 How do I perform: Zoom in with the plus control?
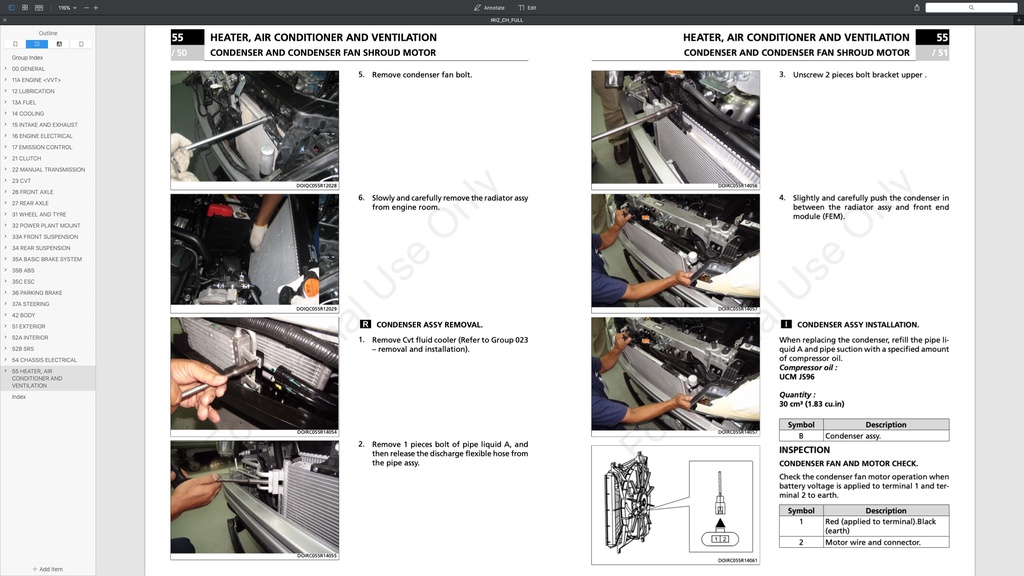(97, 7)
